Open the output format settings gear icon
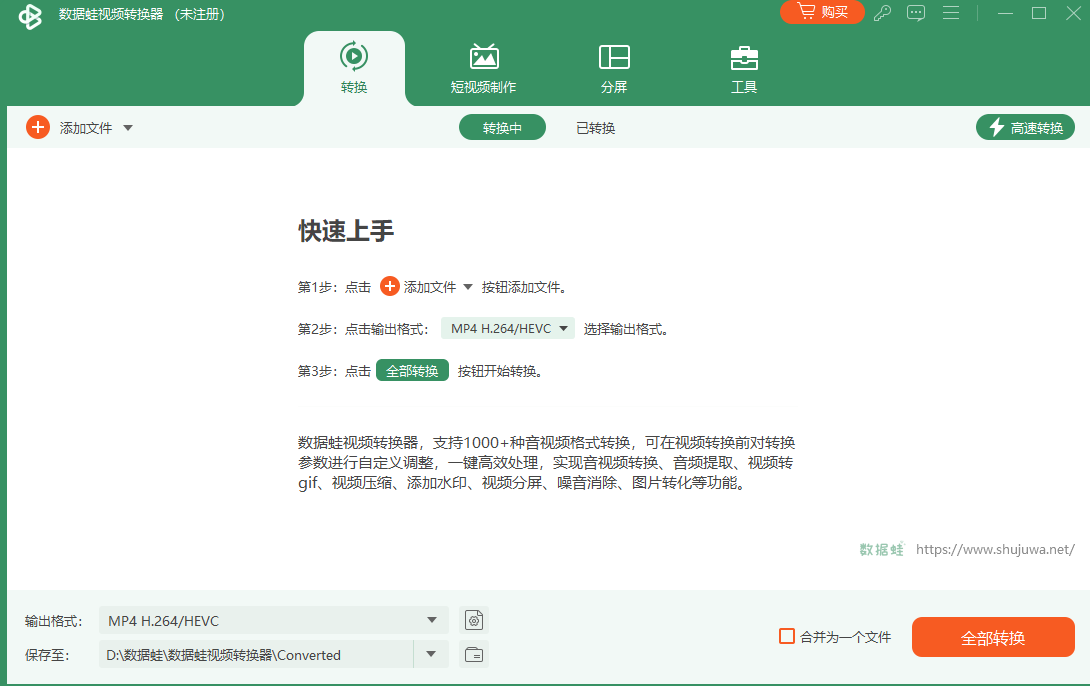Viewport: 1090px width, 686px height. click(x=473, y=620)
